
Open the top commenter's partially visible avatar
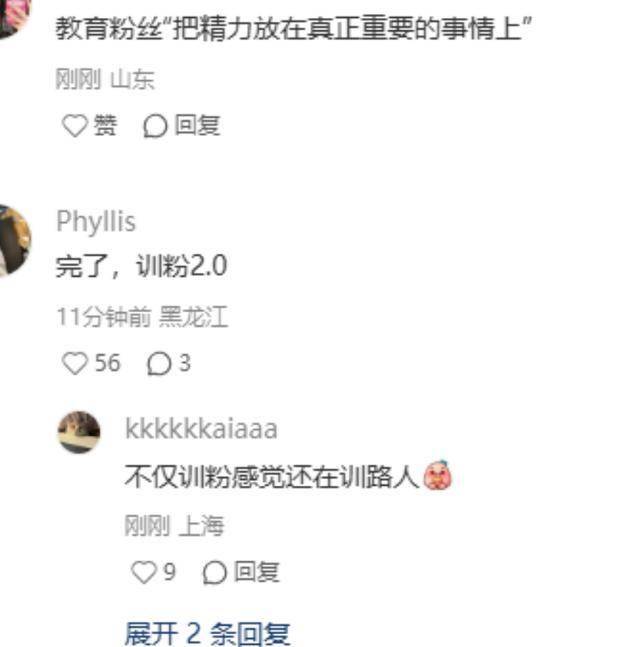point(15,19)
